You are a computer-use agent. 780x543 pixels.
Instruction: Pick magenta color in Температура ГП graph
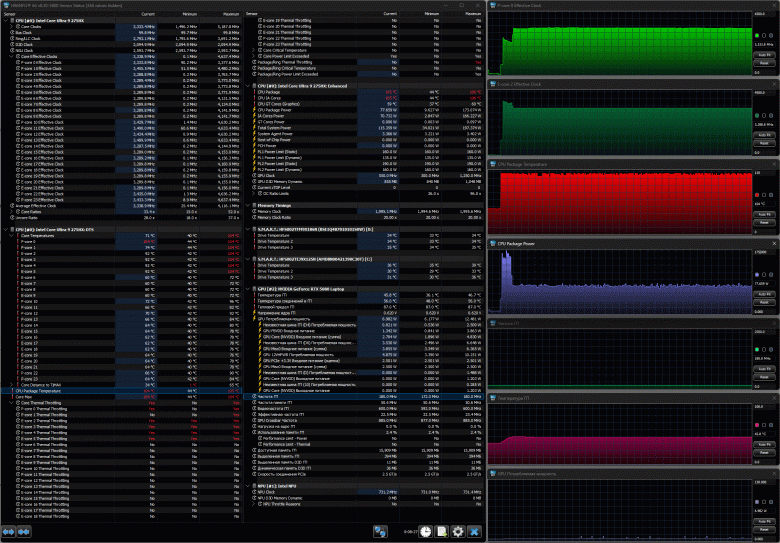pyautogui.click(x=757, y=425)
